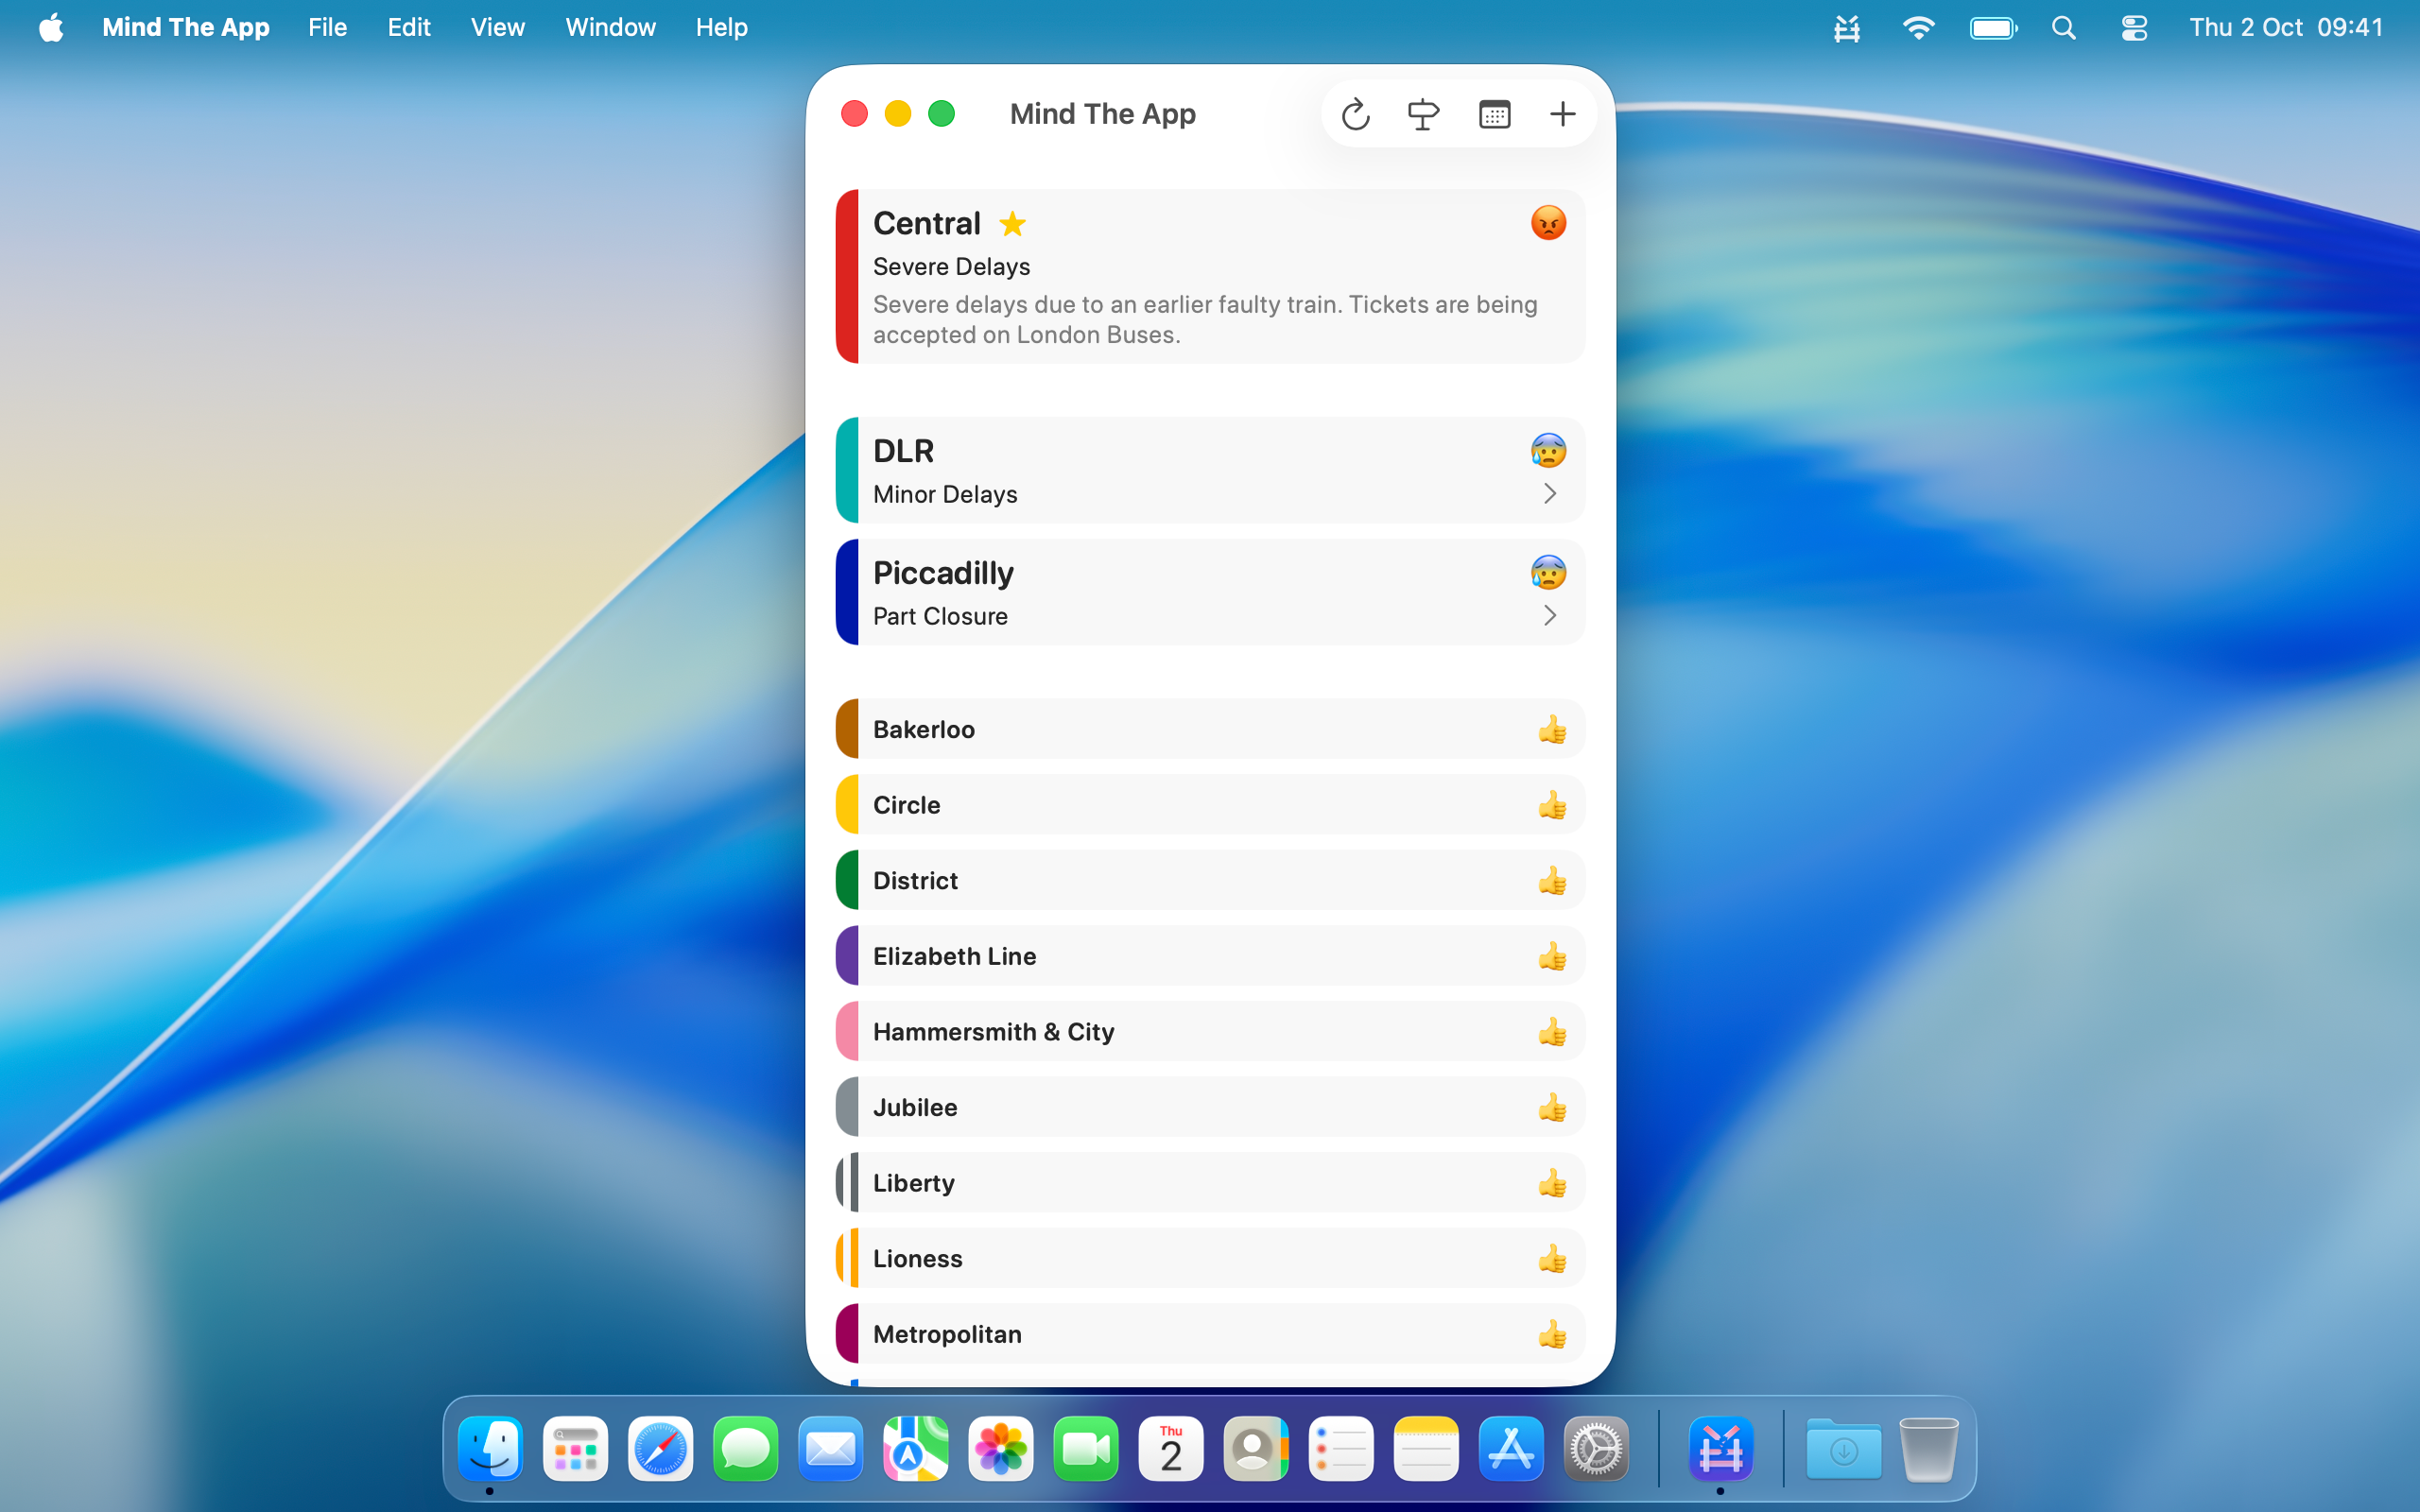
Task: Select the Bakerloo line row
Action: [1210, 729]
